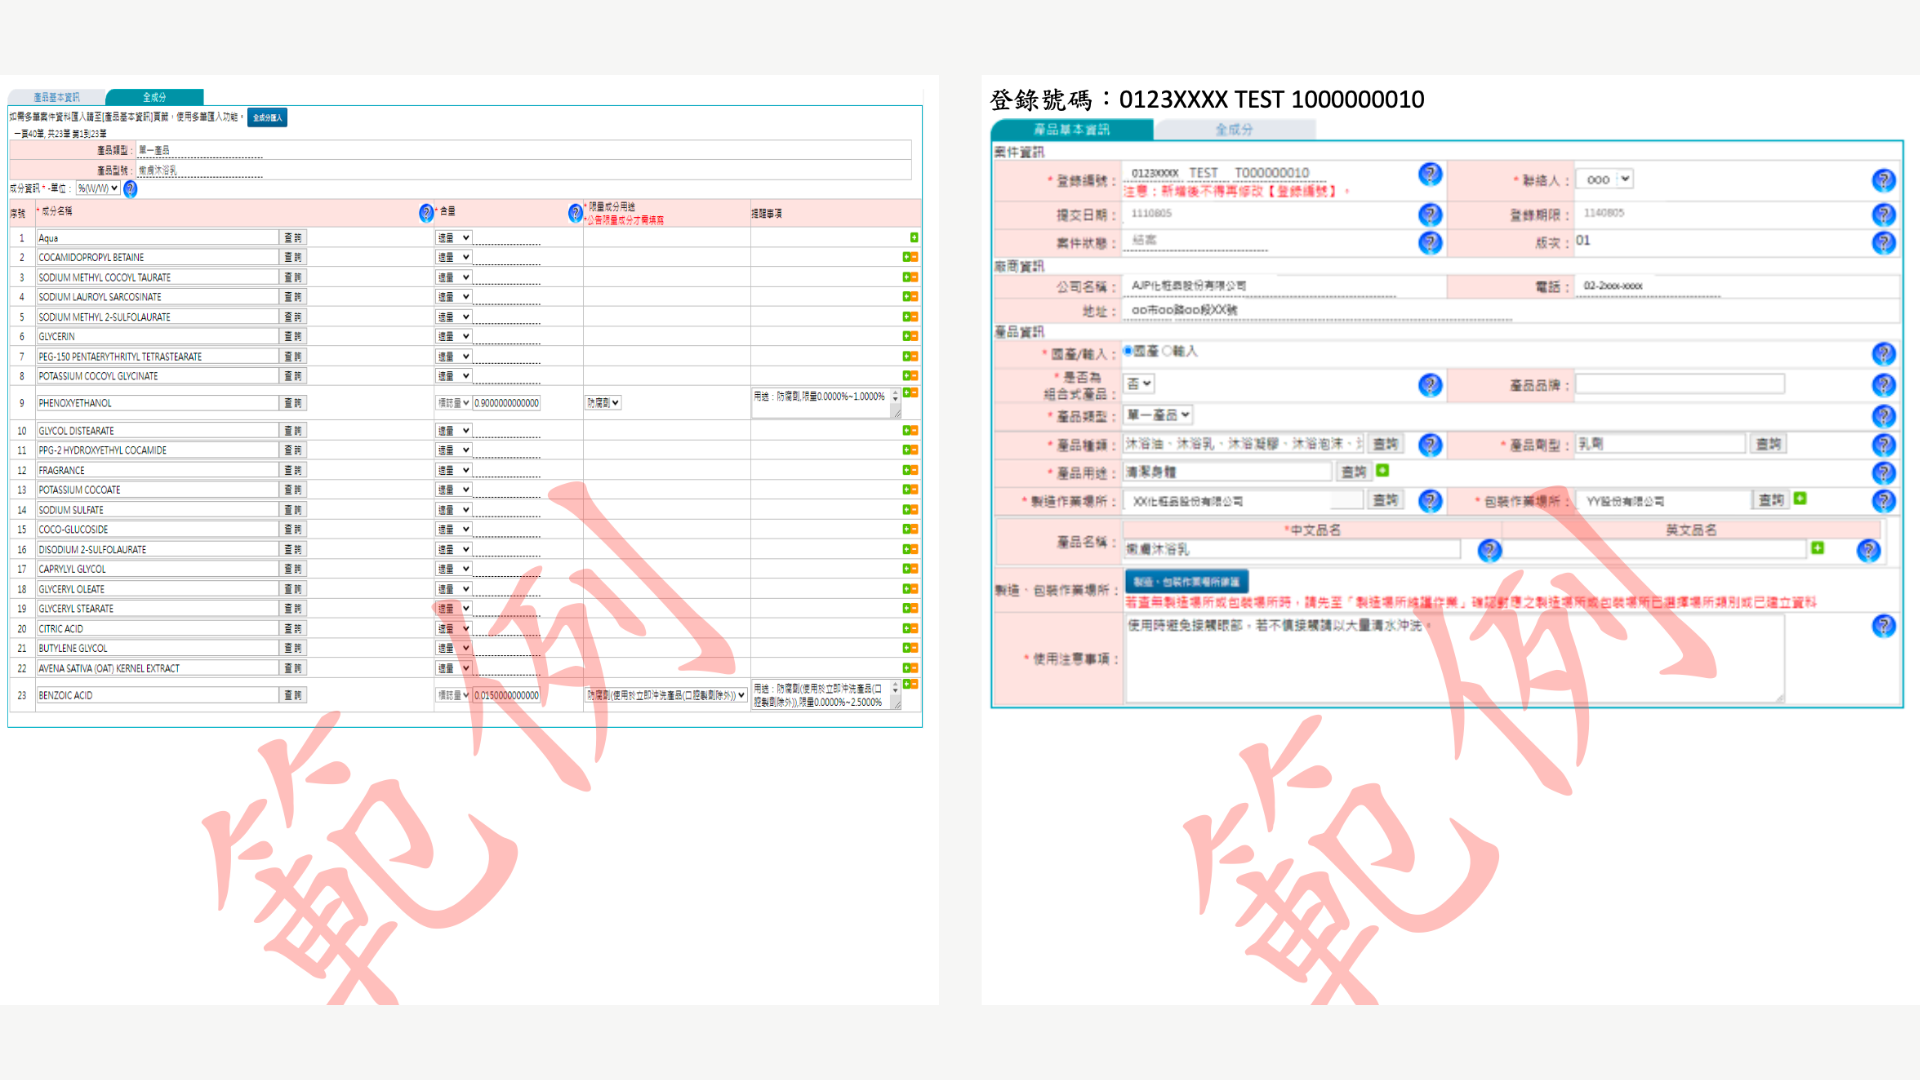
Task: Open help icon in ingredient name 成分名稱 header
Action: [426, 213]
